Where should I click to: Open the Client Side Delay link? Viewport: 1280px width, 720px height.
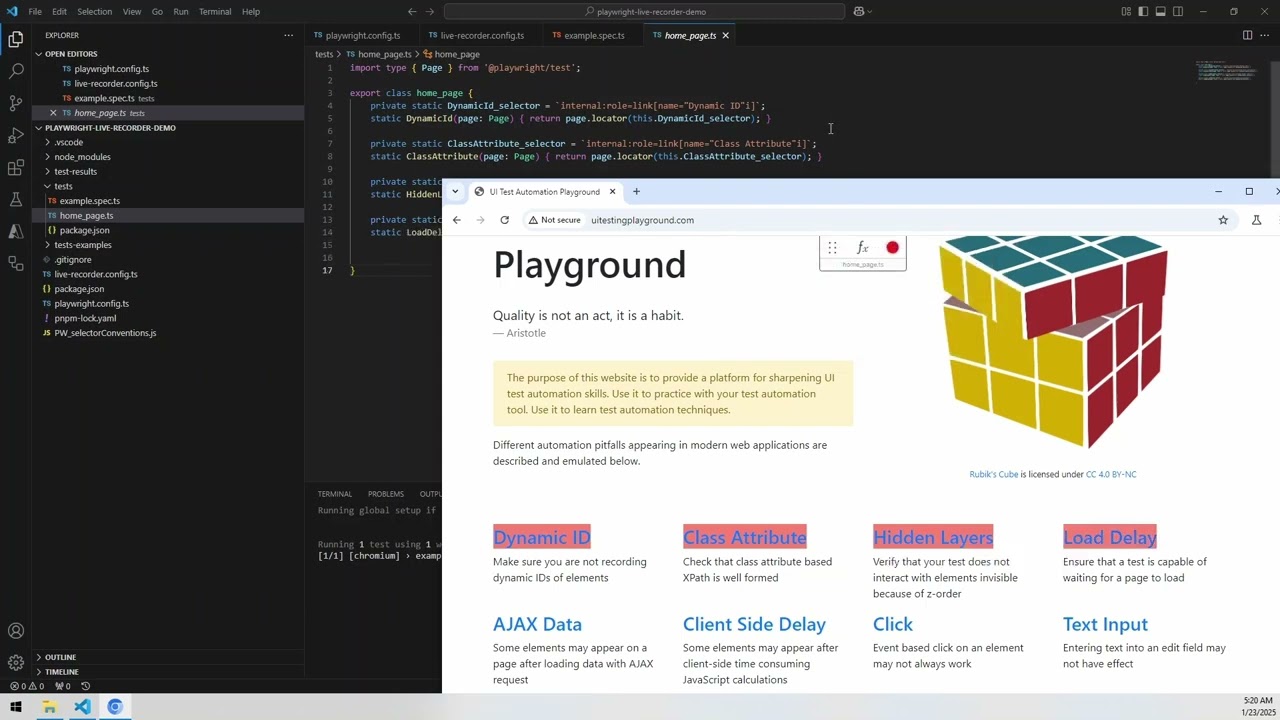(754, 624)
